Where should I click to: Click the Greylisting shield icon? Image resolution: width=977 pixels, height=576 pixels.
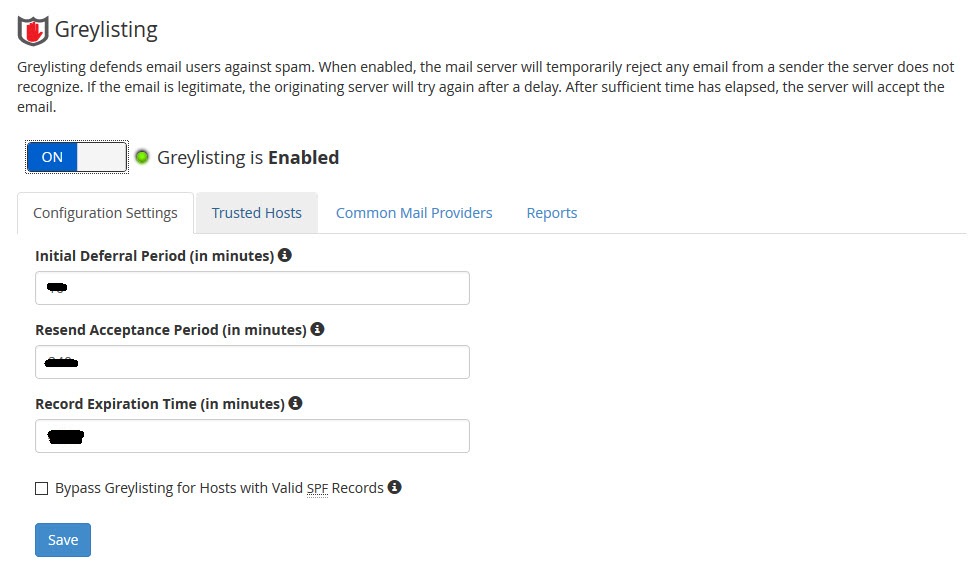(x=32, y=31)
